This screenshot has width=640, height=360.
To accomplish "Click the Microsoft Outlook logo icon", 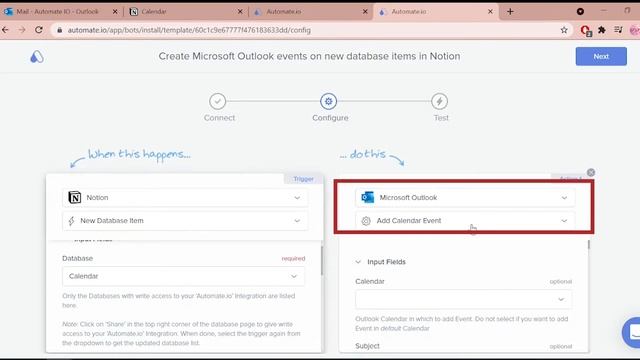I will click(367, 198).
